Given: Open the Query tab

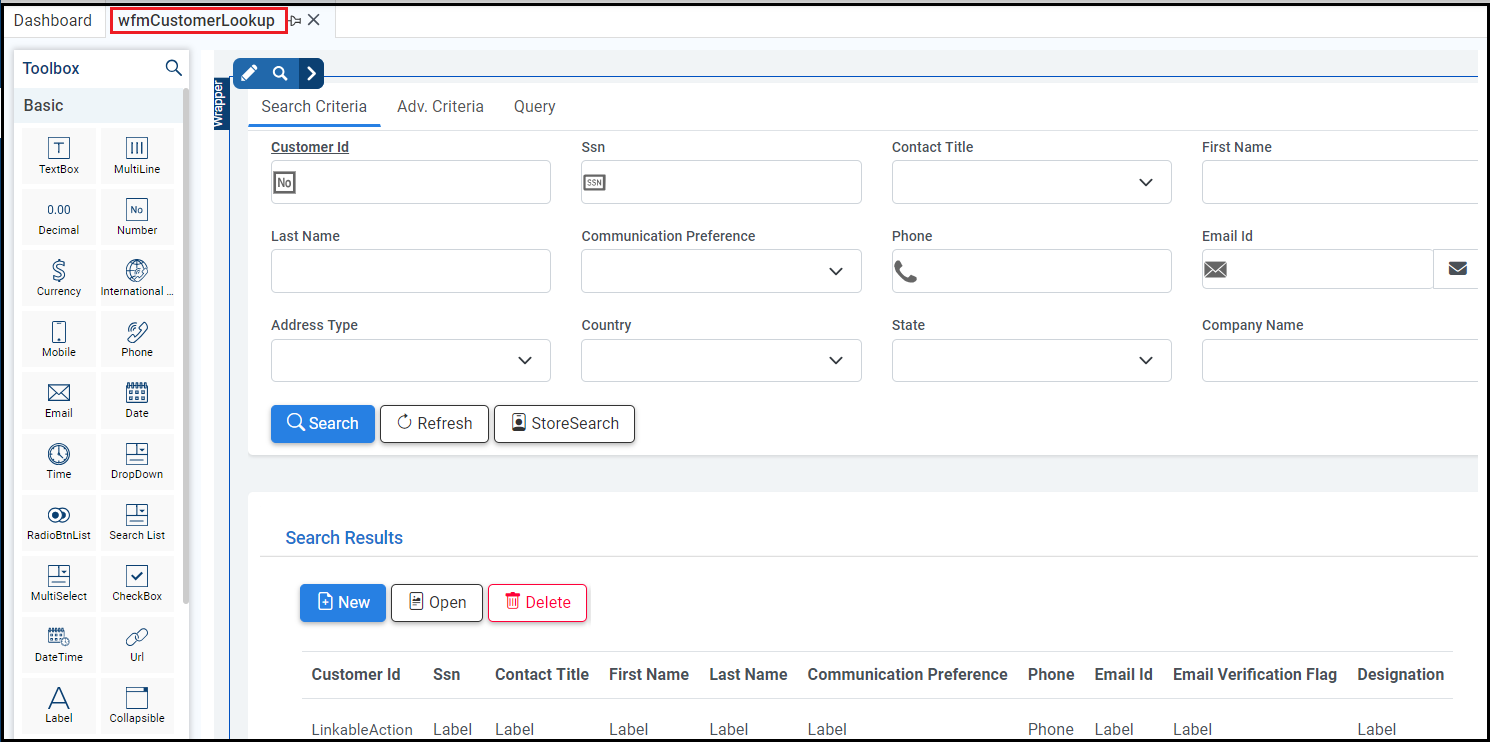Looking at the screenshot, I should pyautogui.click(x=534, y=107).
